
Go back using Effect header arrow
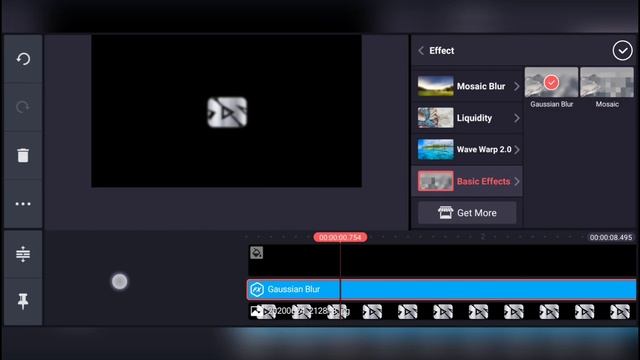click(421, 51)
